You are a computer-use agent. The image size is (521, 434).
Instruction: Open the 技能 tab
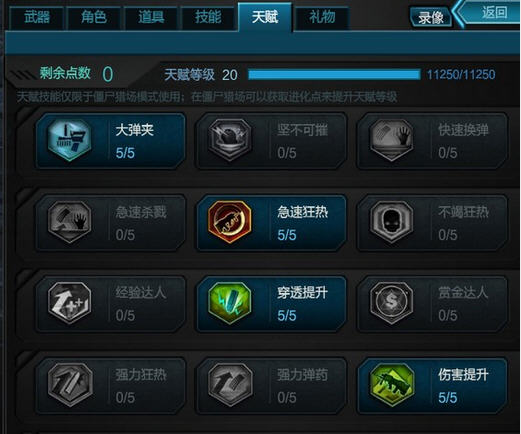[208, 18]
